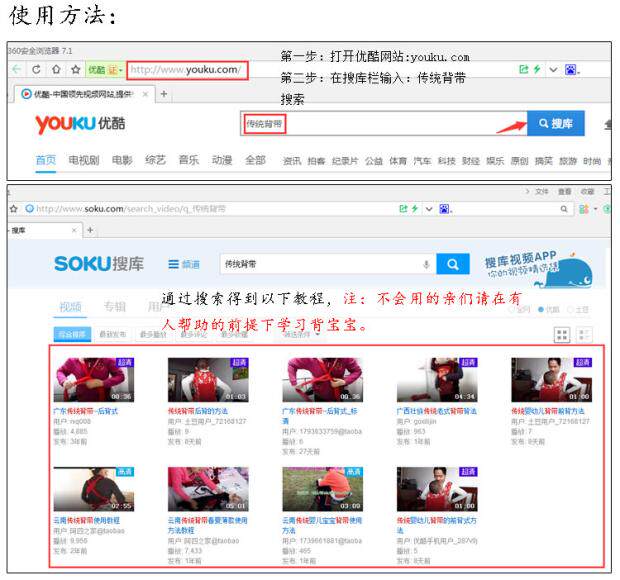This screenshot has width=620, height=580.
Task: Click the back arrow in the 360 browser toolbar
Action: [16, 70]
